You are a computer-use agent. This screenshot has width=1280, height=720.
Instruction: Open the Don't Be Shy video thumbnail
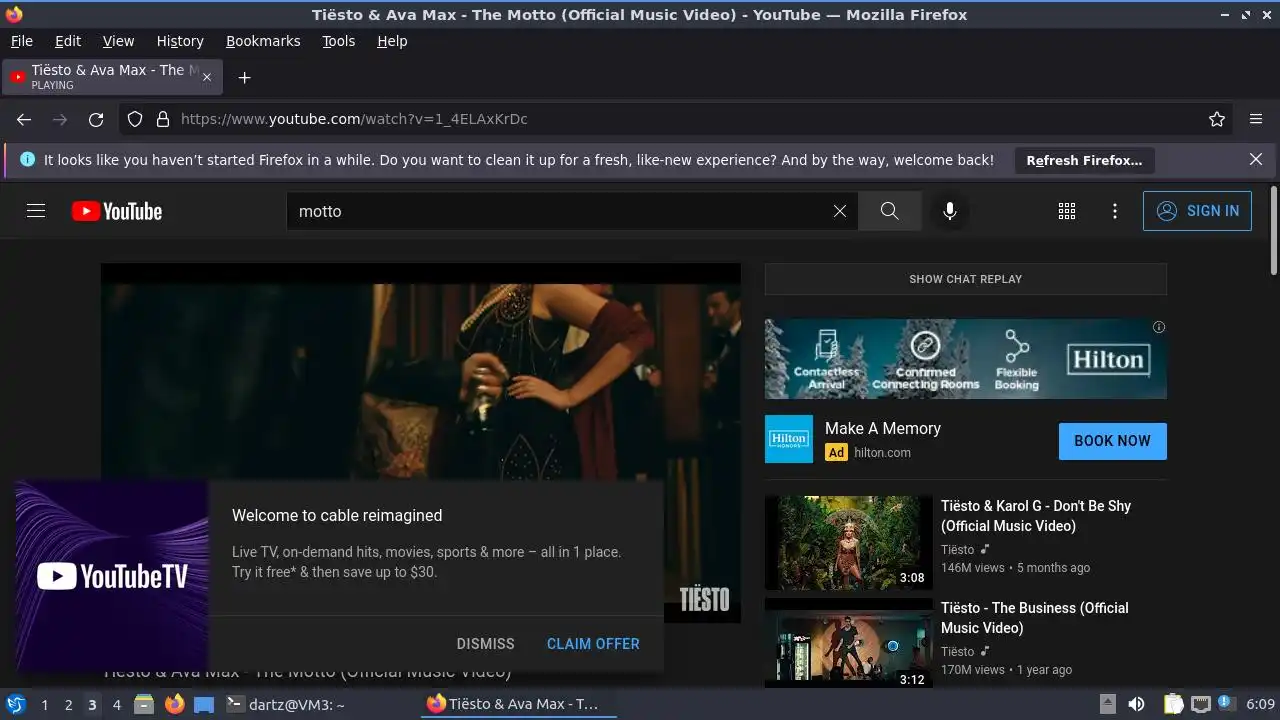point(848,543)
